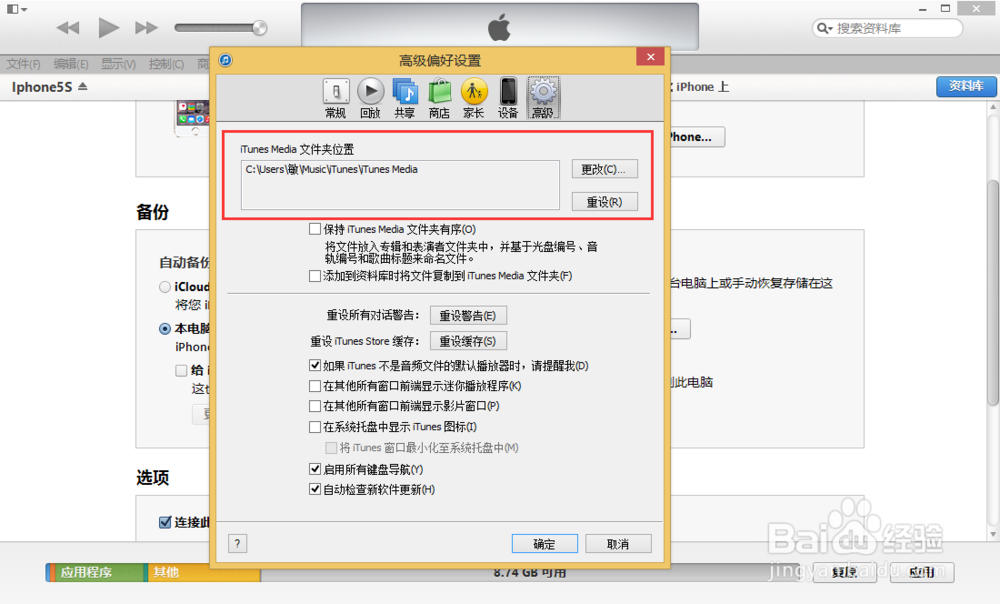Check 在系统托盘中显示 iTunes 图标
This screenshot has height=604, width=1000.
pos(315,429)
